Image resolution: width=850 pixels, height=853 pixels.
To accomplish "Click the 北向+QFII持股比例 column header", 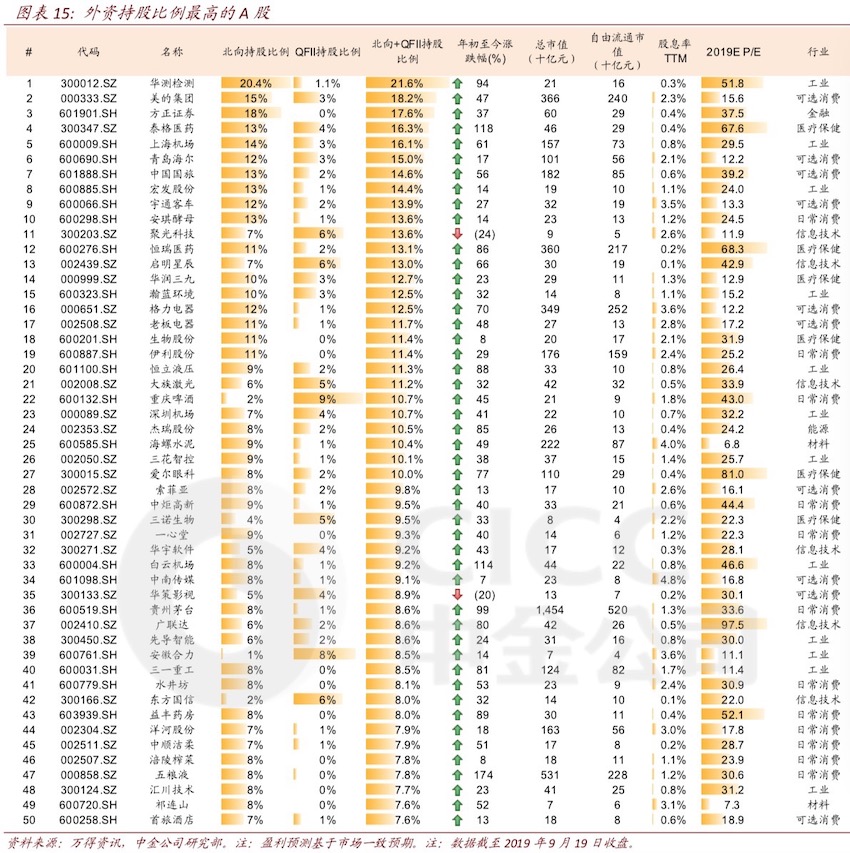I will pos(407,51).
